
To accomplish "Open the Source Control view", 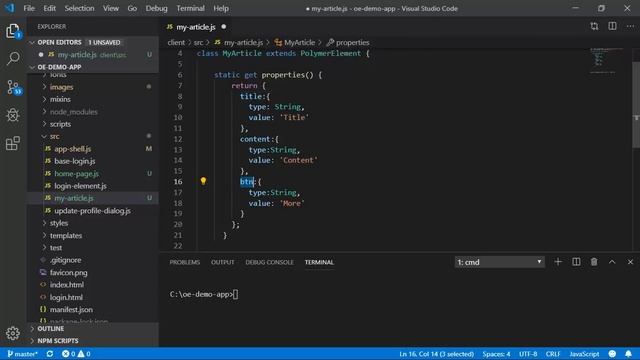I will [x=13, y=87].
